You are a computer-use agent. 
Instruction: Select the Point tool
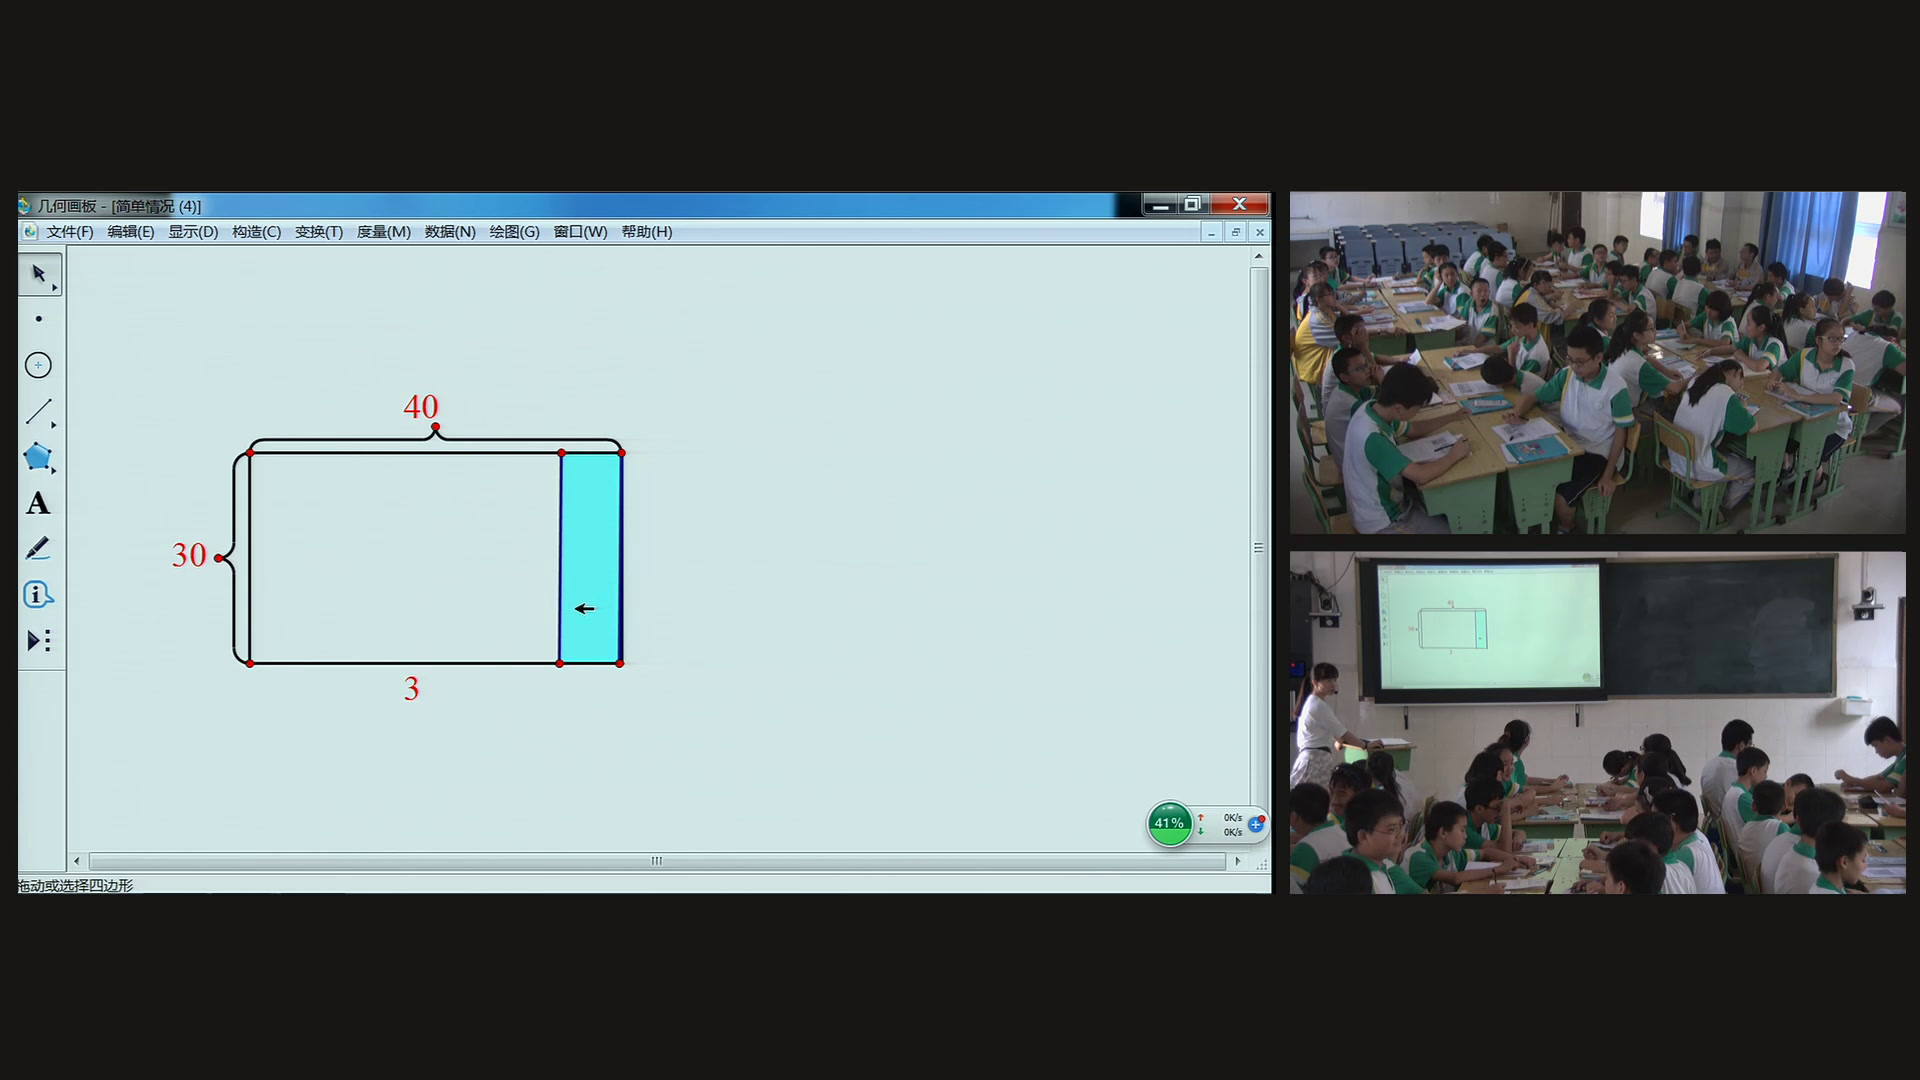[38, 319]
